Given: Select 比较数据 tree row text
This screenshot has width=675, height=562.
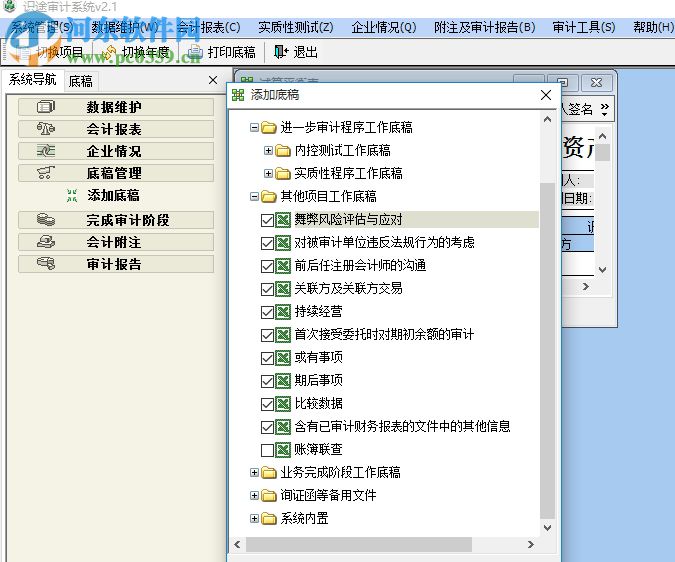Looking at the screenshot, I should tap(319, 404).
